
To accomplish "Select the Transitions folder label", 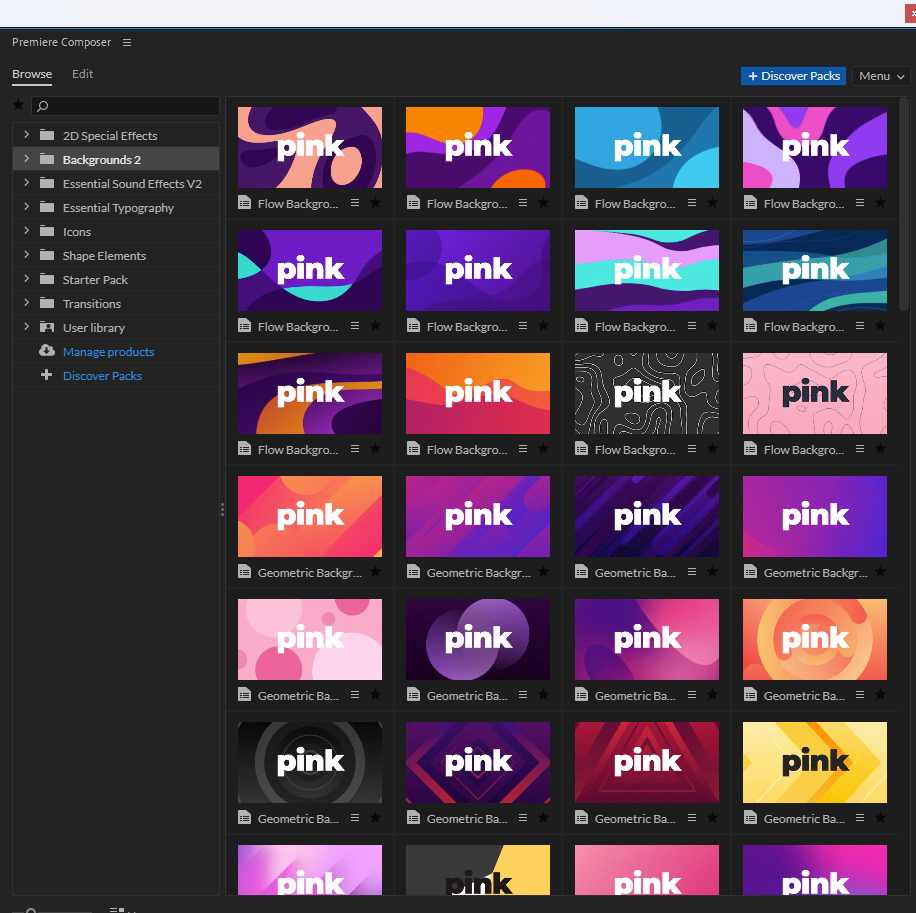I will (92, 304).
